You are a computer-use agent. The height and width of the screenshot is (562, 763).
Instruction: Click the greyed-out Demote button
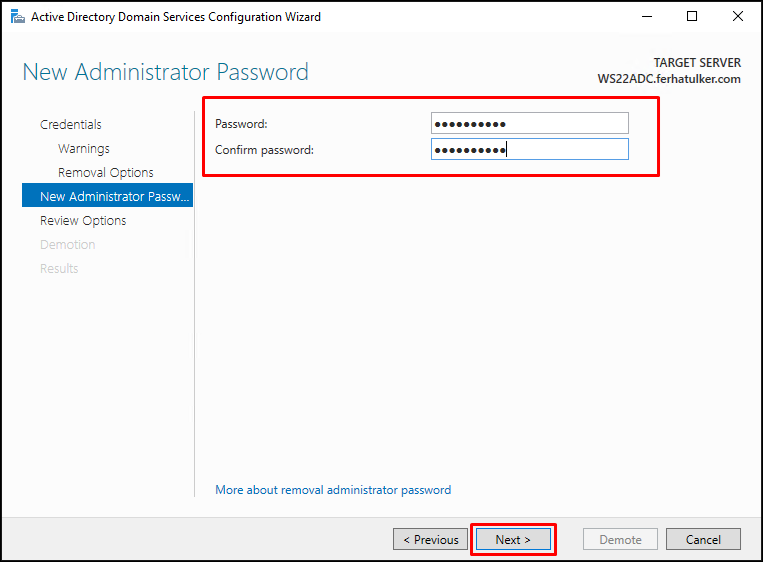[620, 539]
